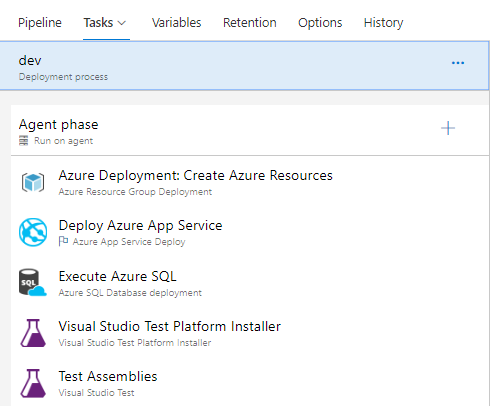Open the Pipeline tab
The image size is (490, 406).
[x=40, y=23]
